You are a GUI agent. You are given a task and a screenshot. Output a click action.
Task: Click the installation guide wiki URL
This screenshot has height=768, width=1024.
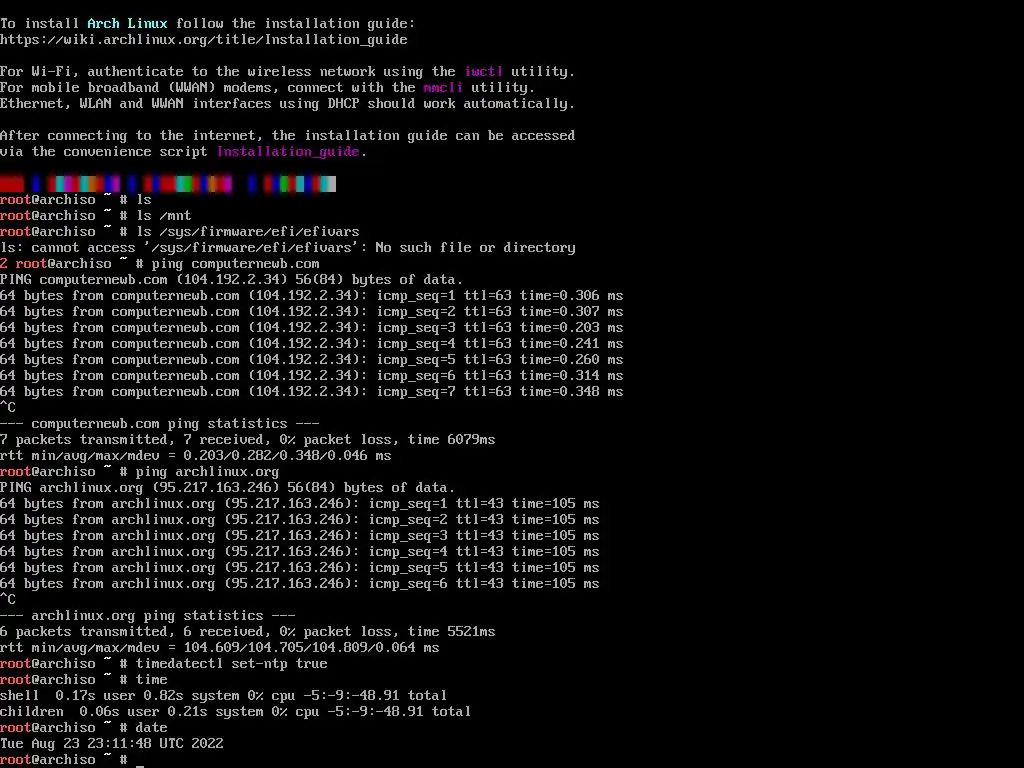click(x=204, y=40)
